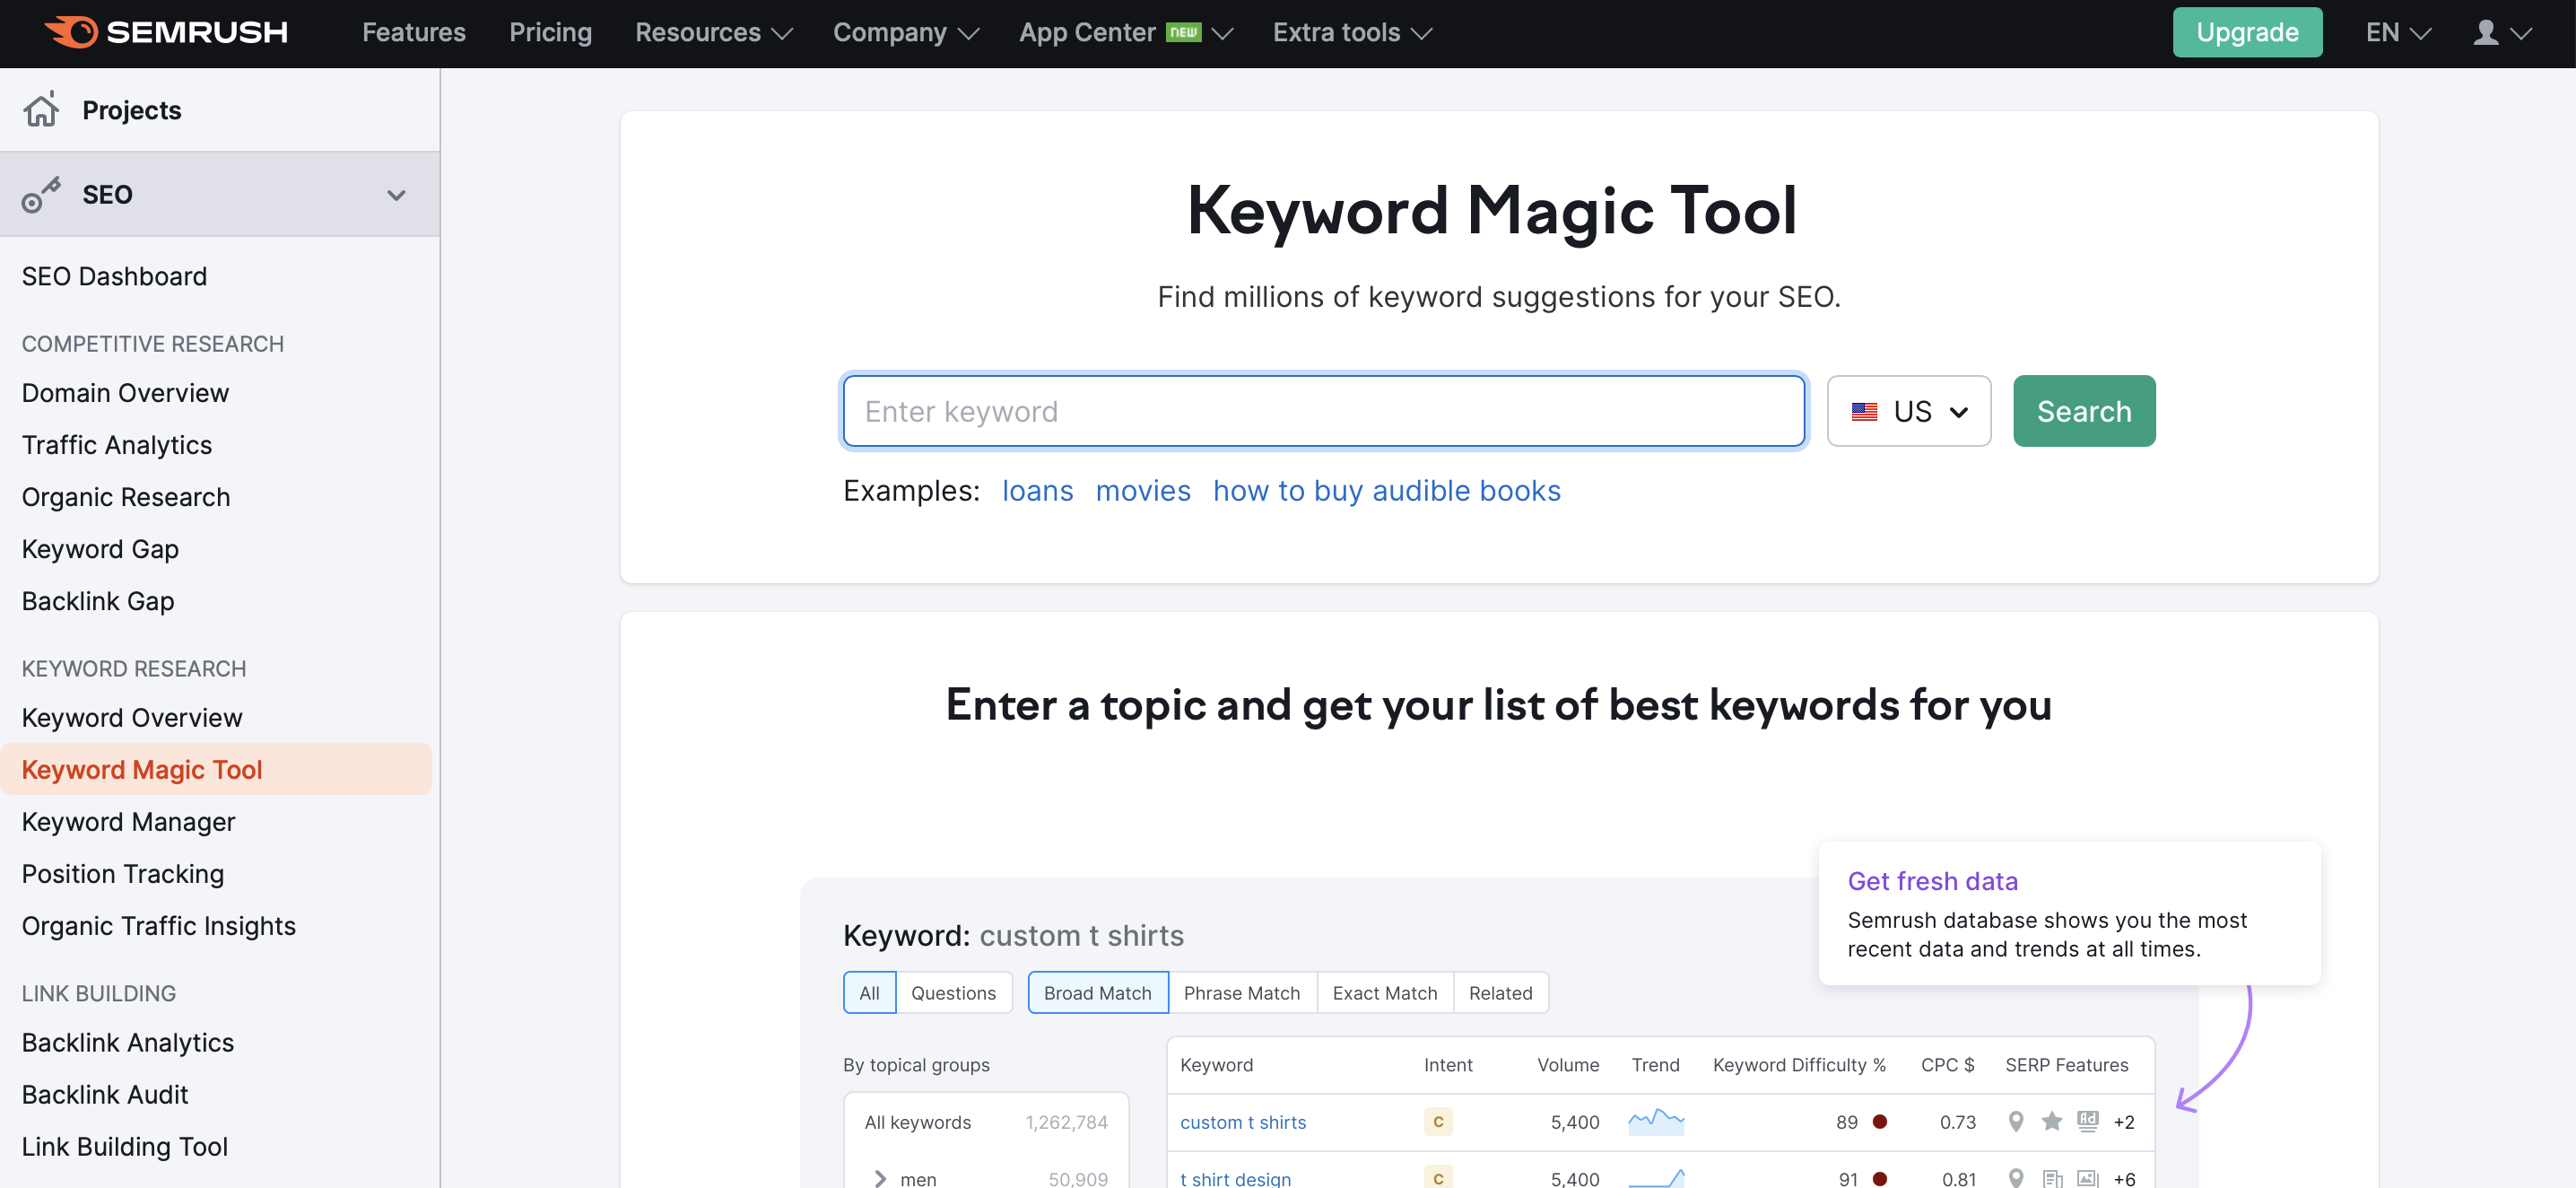The height and width of the screenshot is (1188, 2576).
Task: Expand the men topical group
Action: click(880, 1179)
